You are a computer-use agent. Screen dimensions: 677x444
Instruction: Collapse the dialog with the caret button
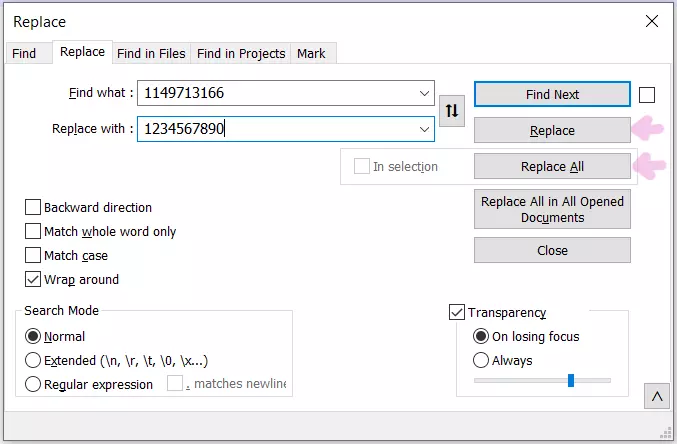[657, 397]
